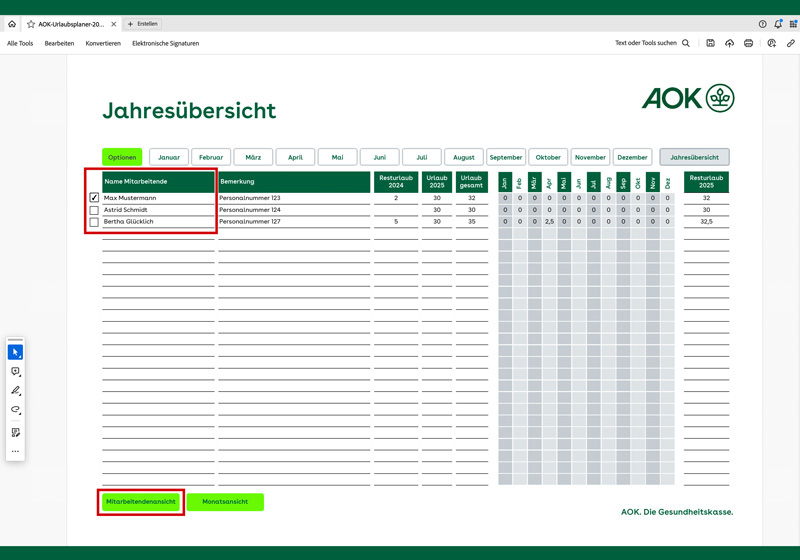The image size is (800, 560).
Task: Click Urlaub gesamt value 35
Action: [x=471, y=221]
